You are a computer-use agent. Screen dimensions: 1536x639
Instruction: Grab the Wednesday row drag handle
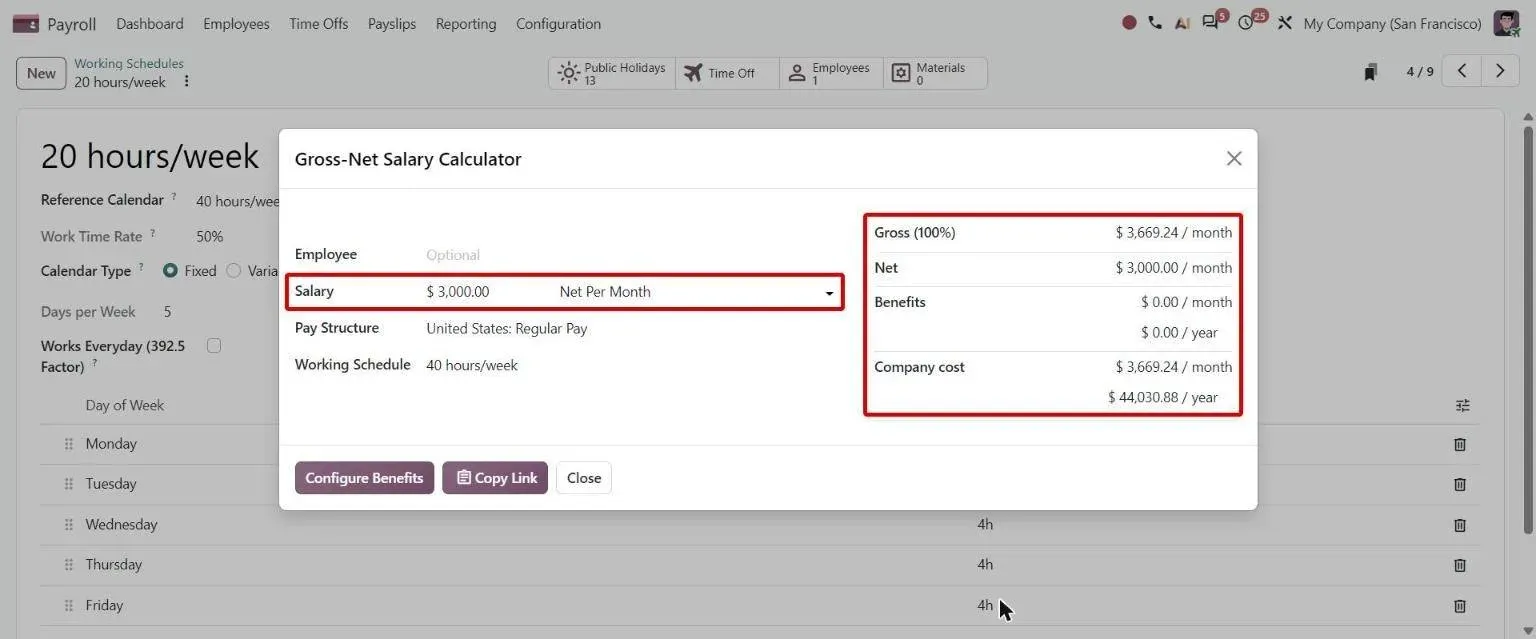(x=69, y=525)
